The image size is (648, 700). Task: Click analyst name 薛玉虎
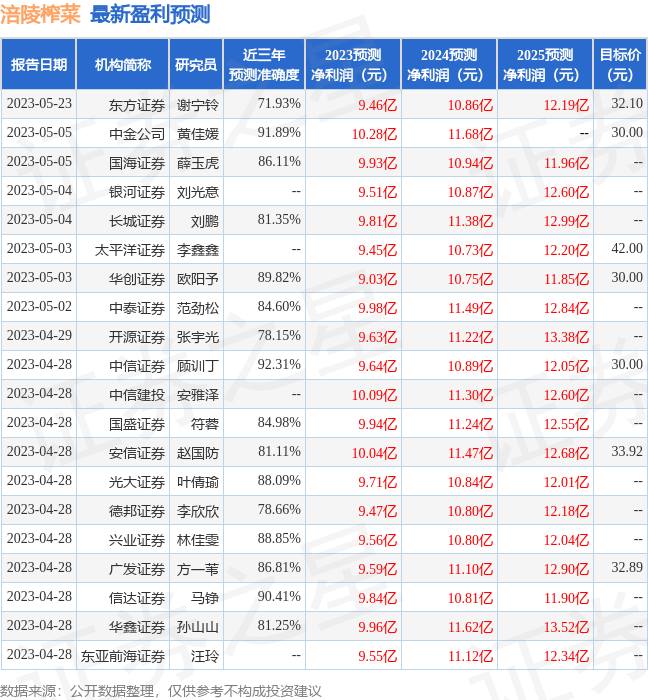click(x=198, y=163)
